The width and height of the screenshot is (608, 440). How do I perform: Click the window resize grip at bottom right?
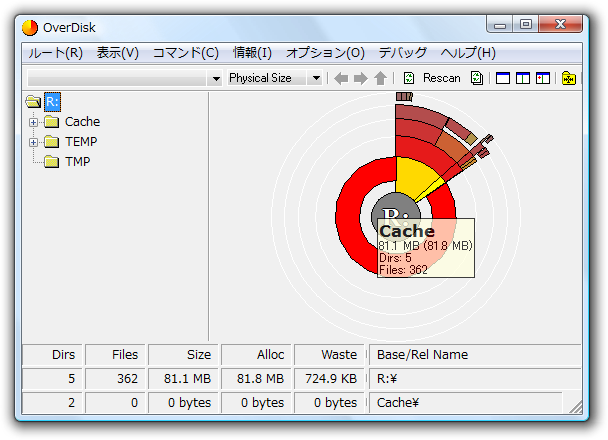point(576,407)
